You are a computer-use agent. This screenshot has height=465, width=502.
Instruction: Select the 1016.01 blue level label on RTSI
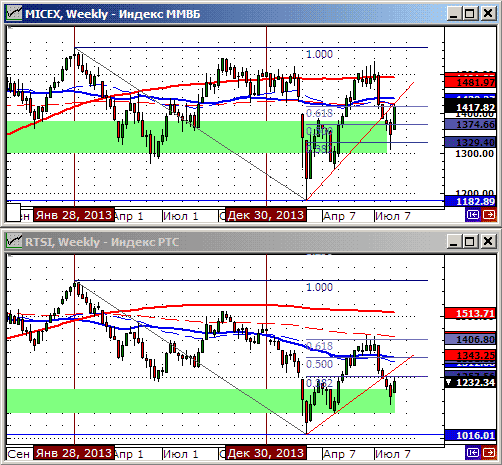click(471, 435)
